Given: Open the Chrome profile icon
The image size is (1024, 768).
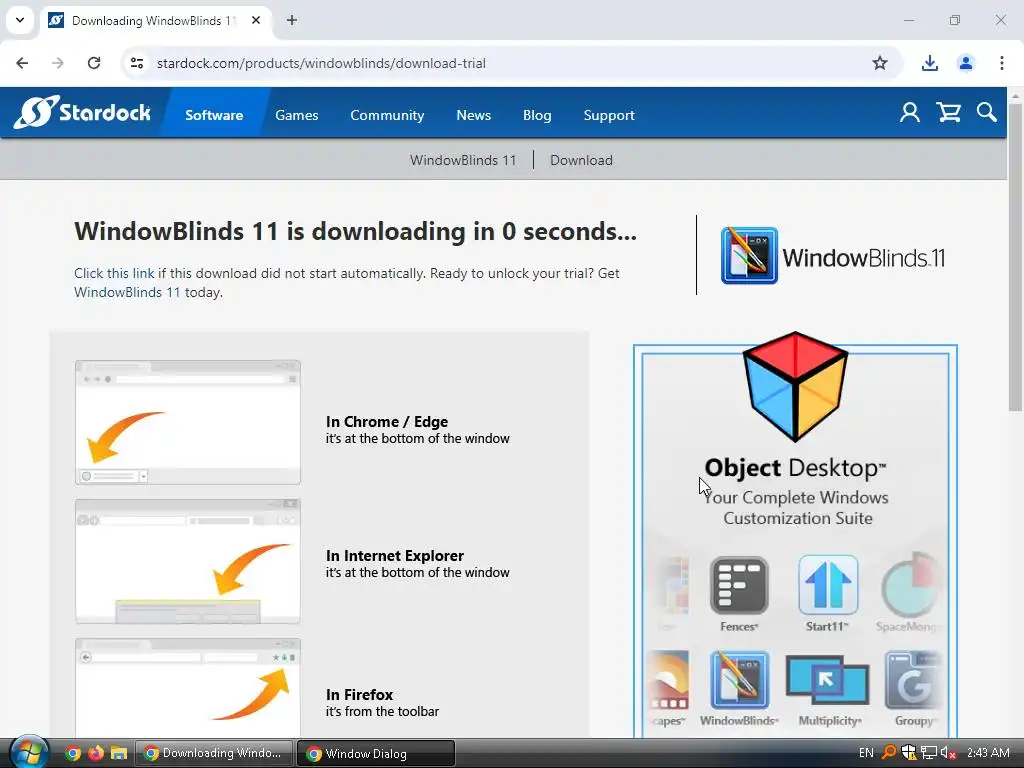Looking at the screenshot, I should pyautogui.click(x=965, y=63).
